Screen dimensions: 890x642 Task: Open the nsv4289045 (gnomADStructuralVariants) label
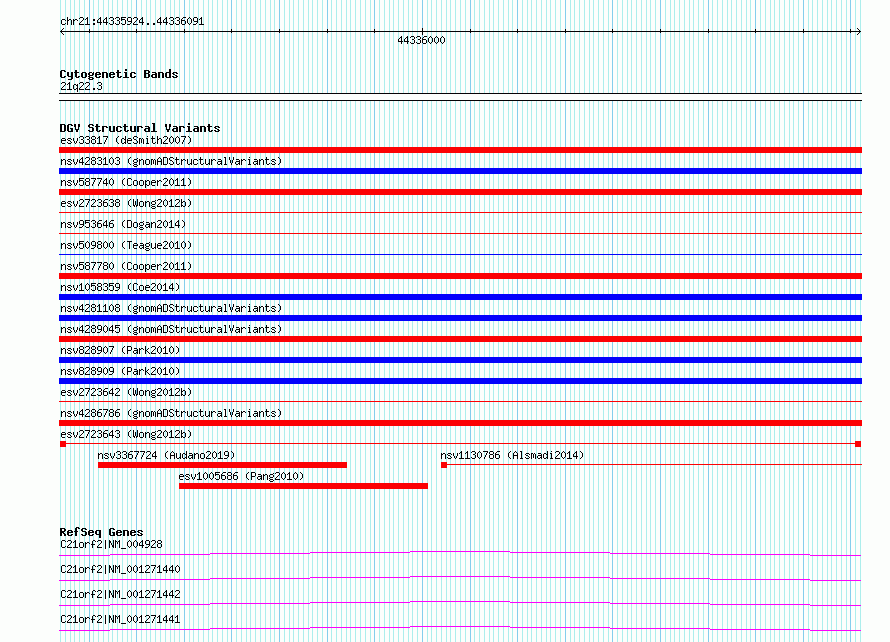[x=171, y=329]
